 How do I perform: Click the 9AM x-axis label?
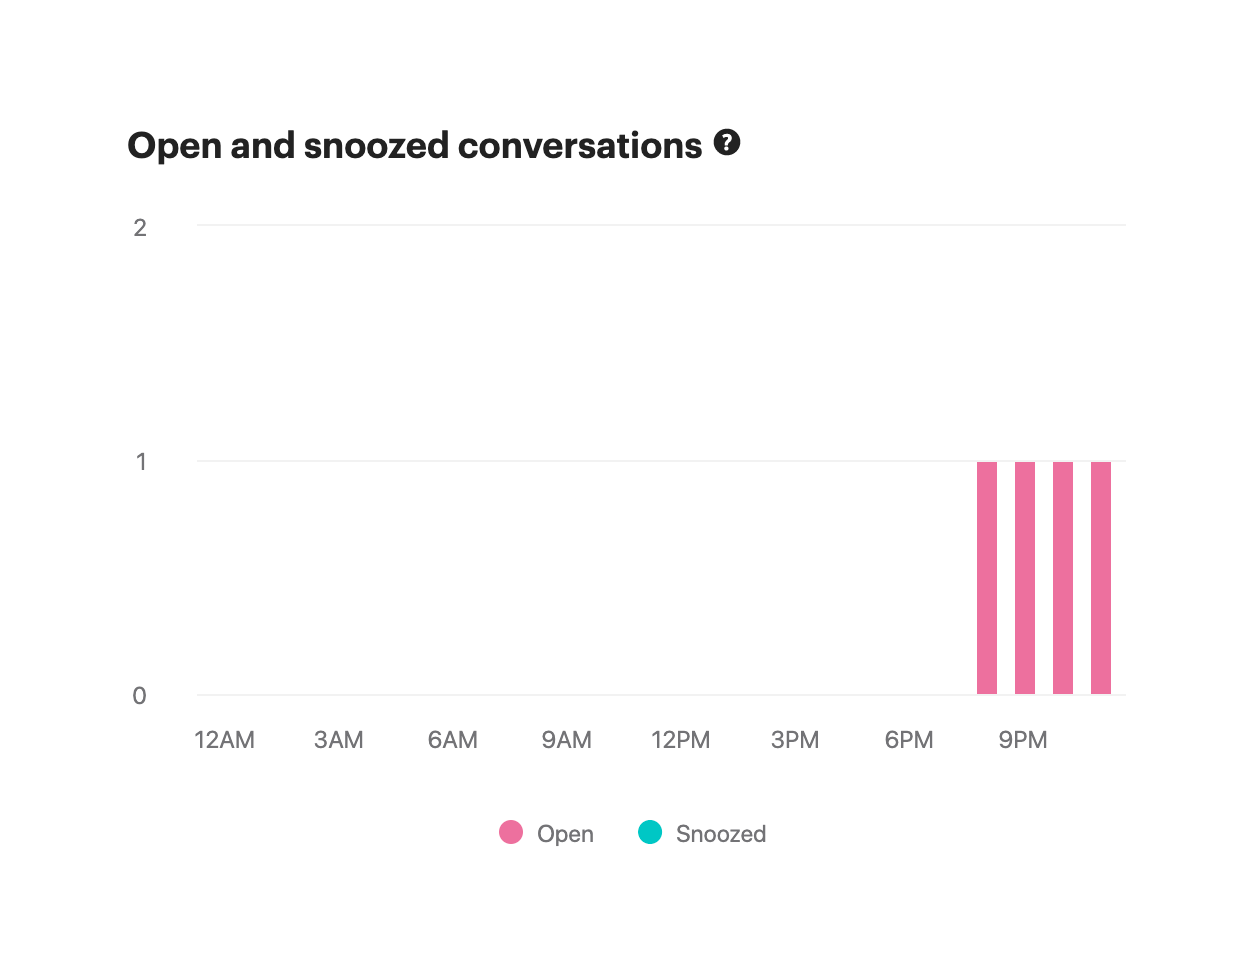click(x=567, y=740)
